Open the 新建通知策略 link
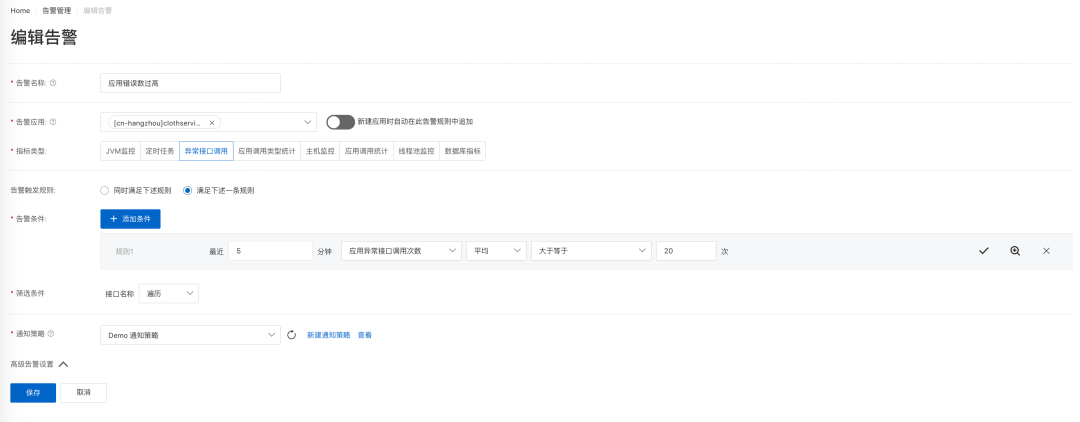 [329, 335]
